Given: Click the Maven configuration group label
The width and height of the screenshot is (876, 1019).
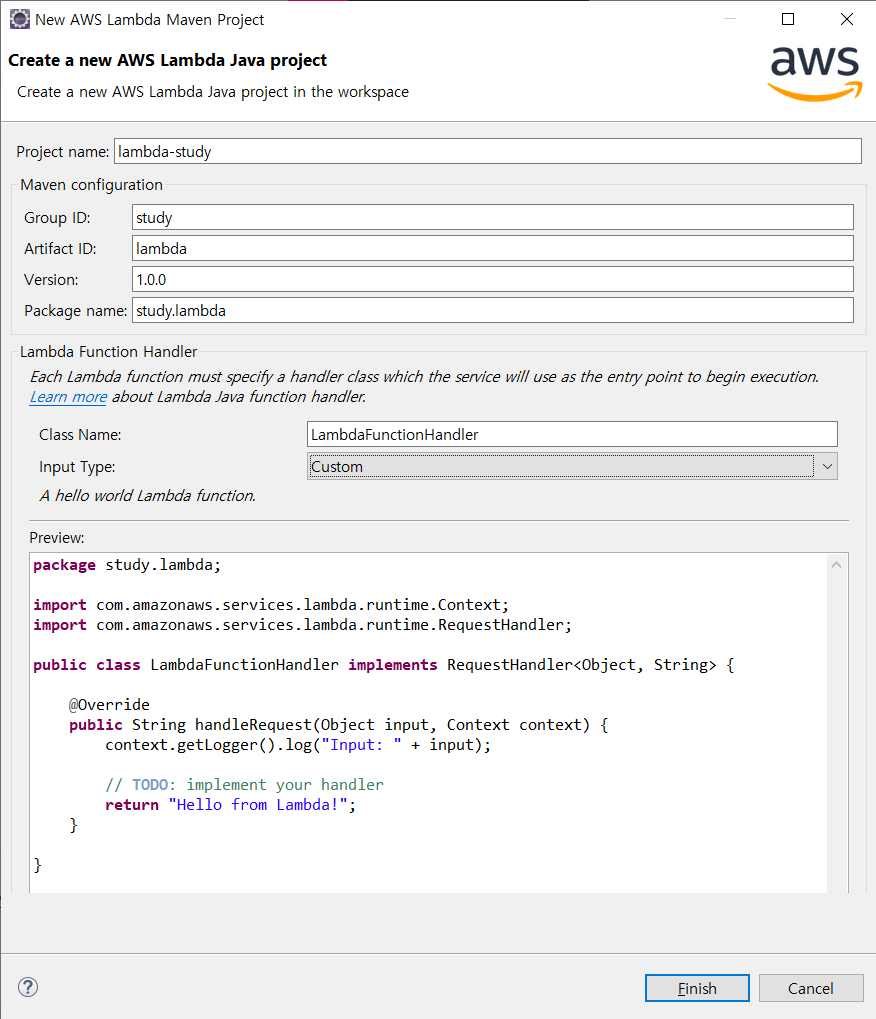Looking at the screenshot, I should coord(92,185).
